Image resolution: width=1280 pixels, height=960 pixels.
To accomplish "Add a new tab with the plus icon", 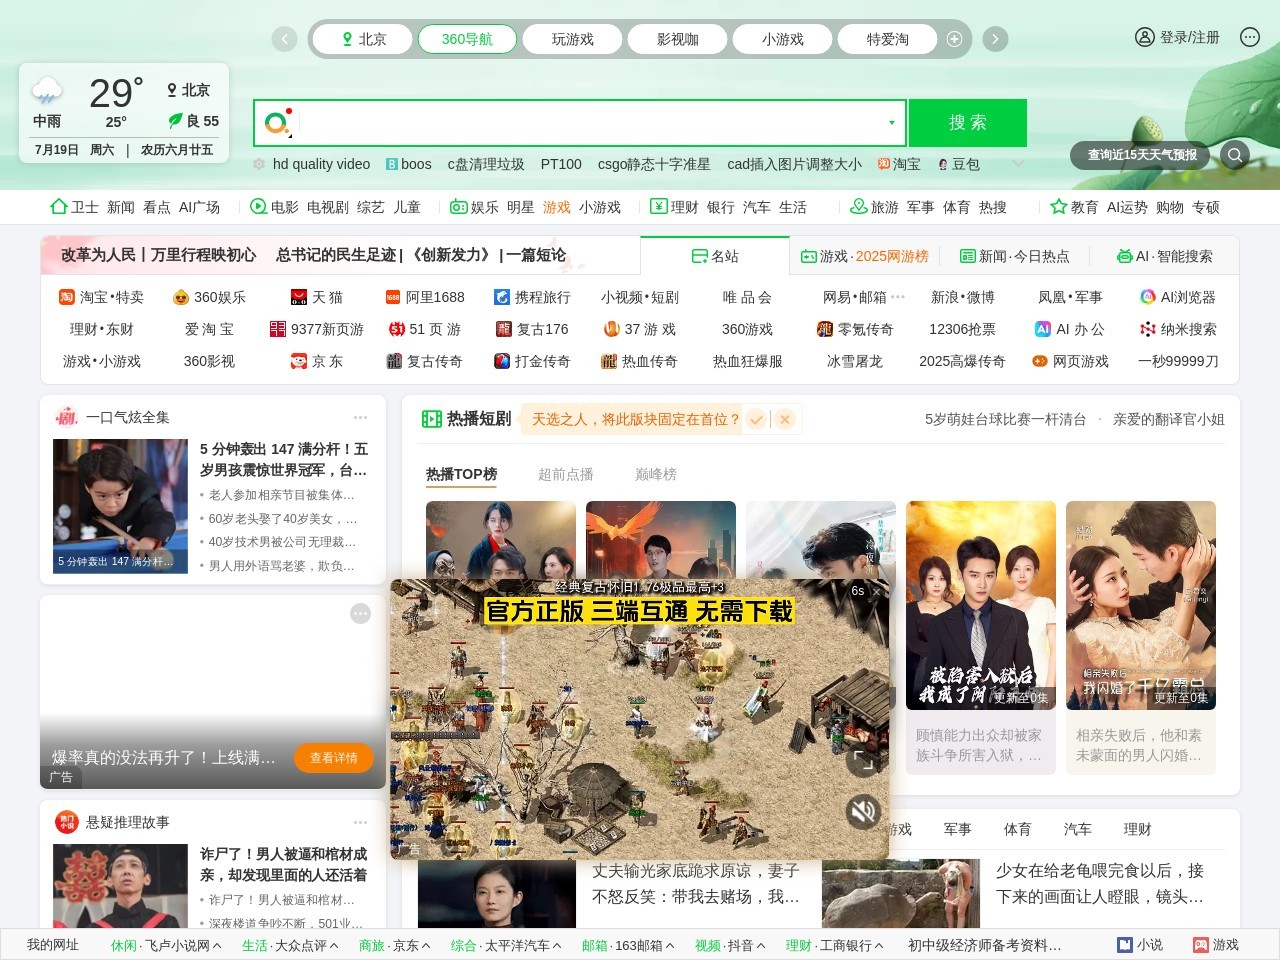I will pos(954,39).
